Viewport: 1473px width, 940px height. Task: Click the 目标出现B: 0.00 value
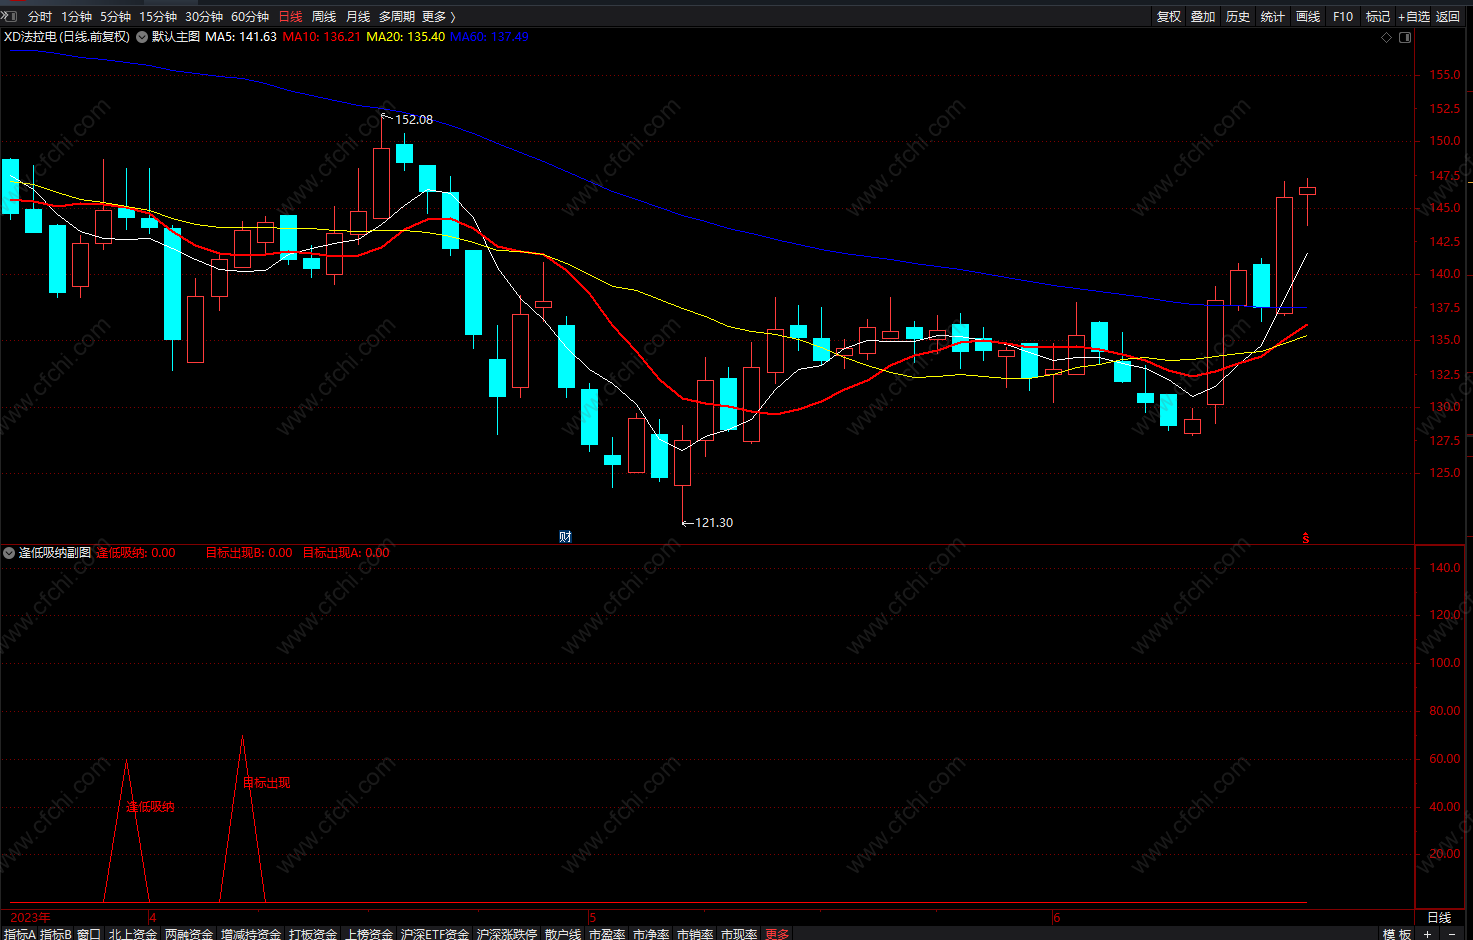(249, 553)
